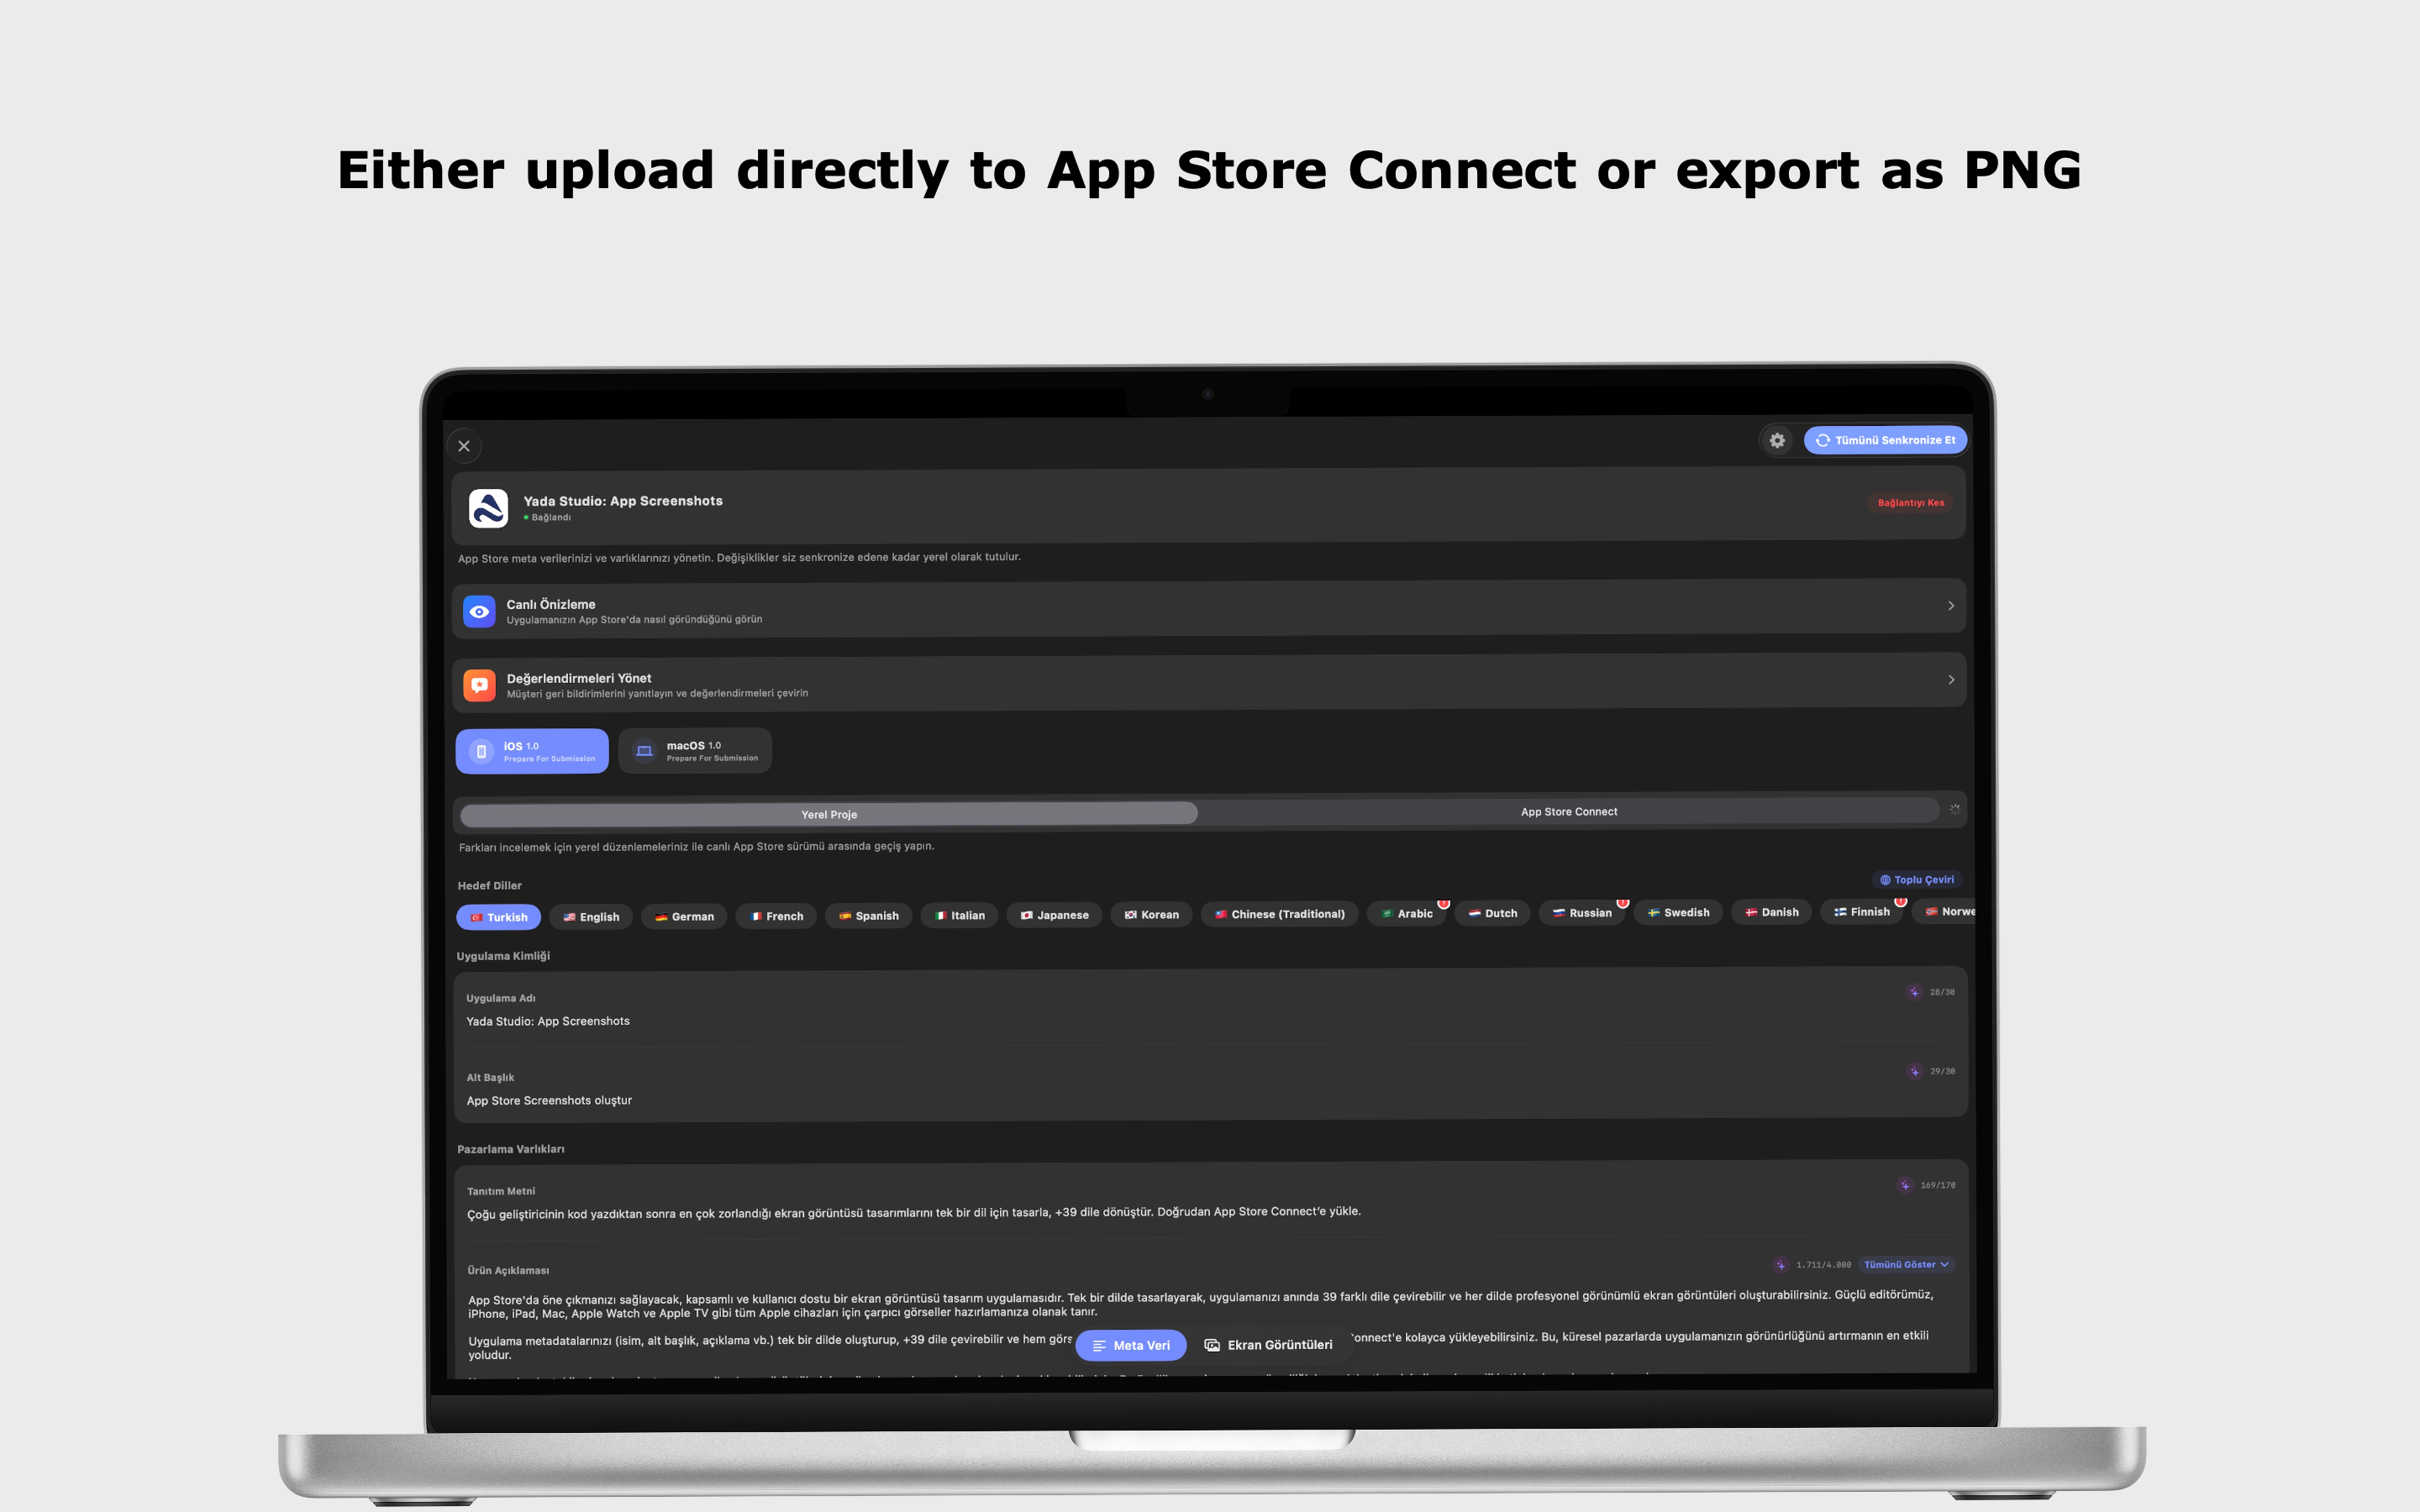Viewport: 2420px width, 1512px height.
Task: Click the AI sparkle icon for Alt Başlık
Action: click(x=1914, y=1071)
